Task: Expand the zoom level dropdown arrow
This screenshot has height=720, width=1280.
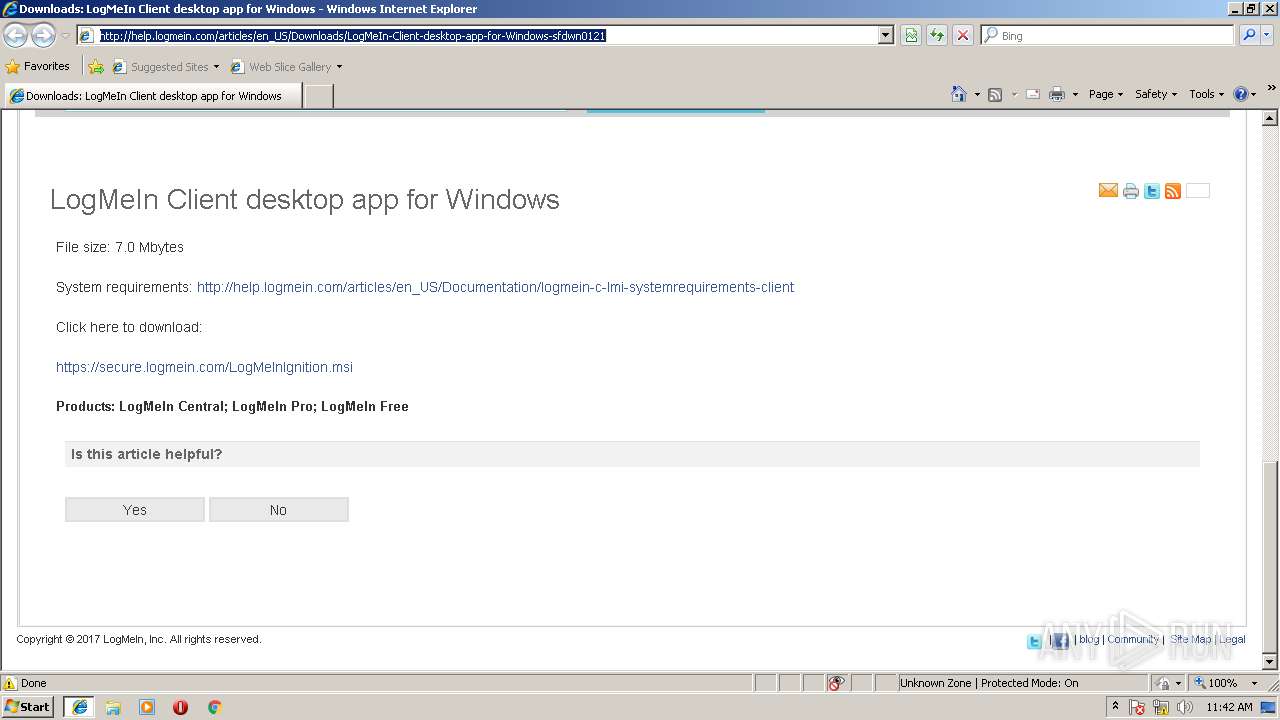Action: [1254, 683]
